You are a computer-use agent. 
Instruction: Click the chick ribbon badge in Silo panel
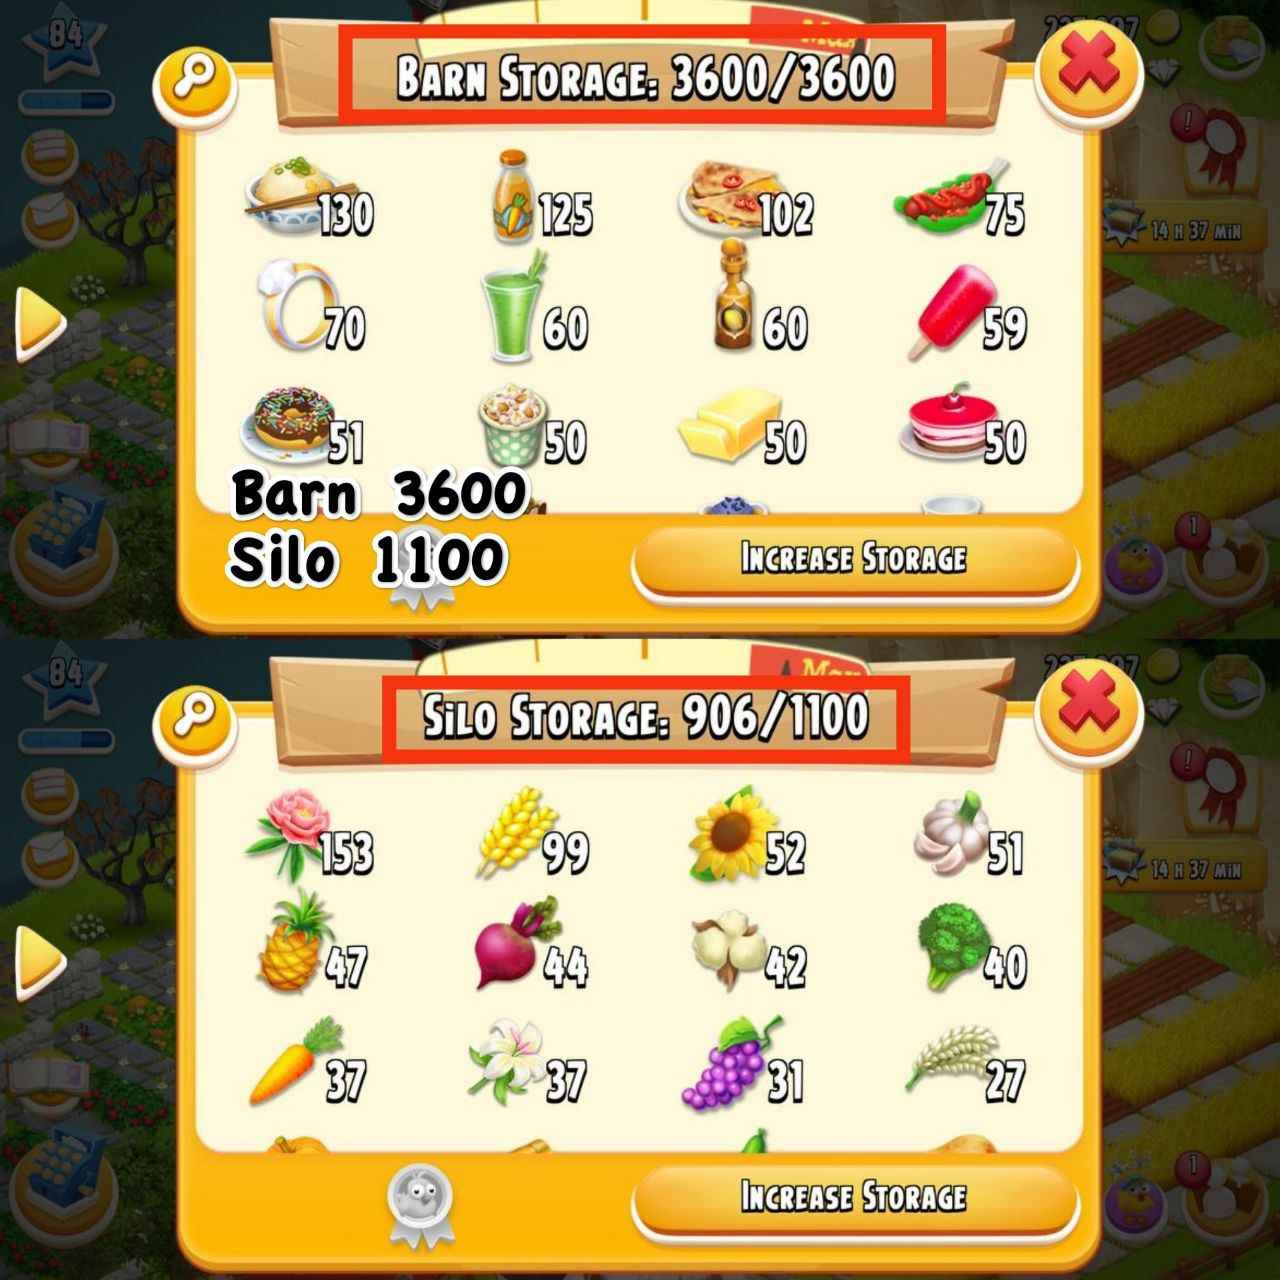point(420,1205)
